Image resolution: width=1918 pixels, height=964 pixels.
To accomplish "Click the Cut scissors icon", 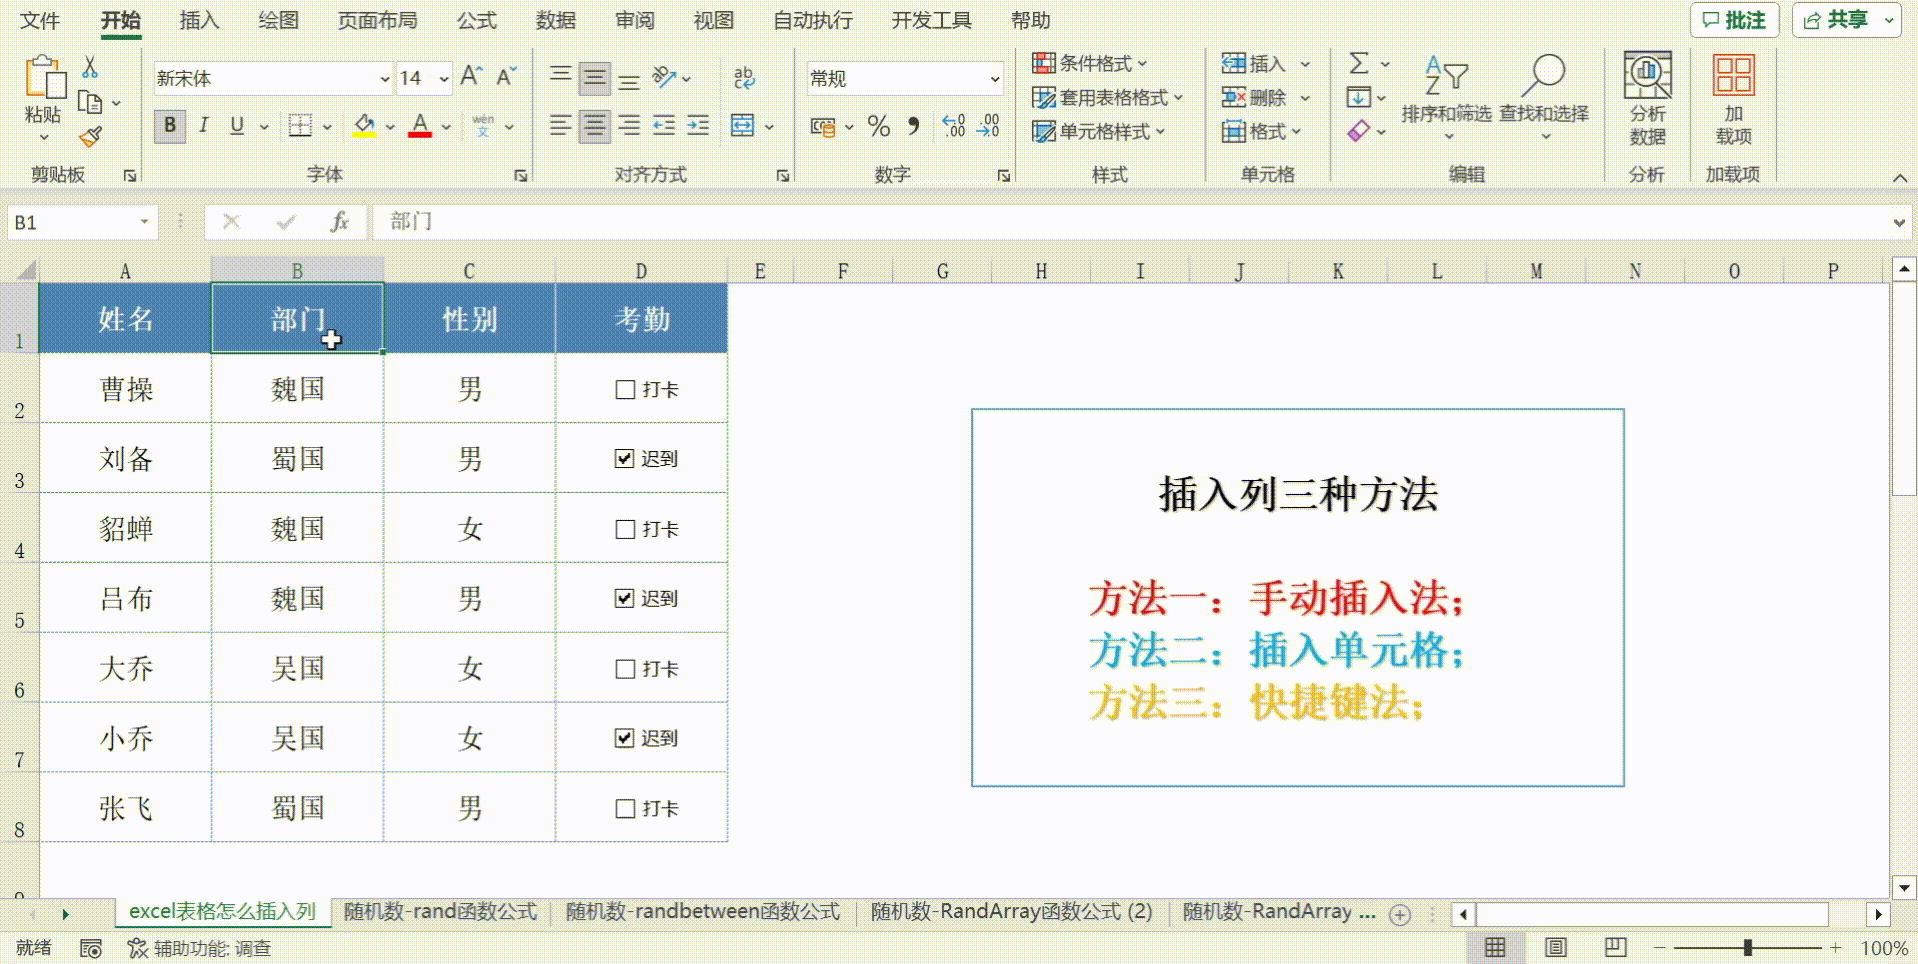I will pyautogui.click(x=90, y=67).
